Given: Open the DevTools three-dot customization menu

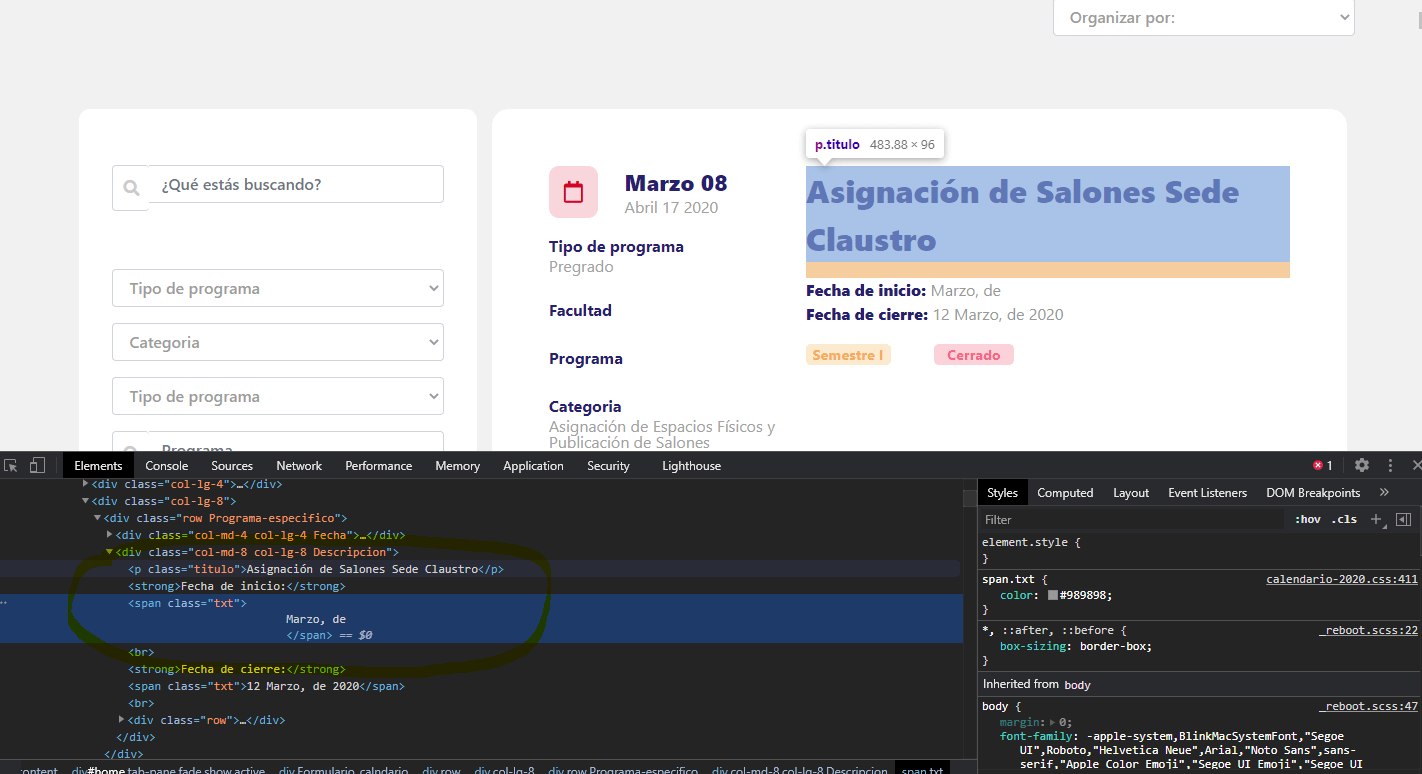Looking at the screenshot, I should pos(1390,465).
